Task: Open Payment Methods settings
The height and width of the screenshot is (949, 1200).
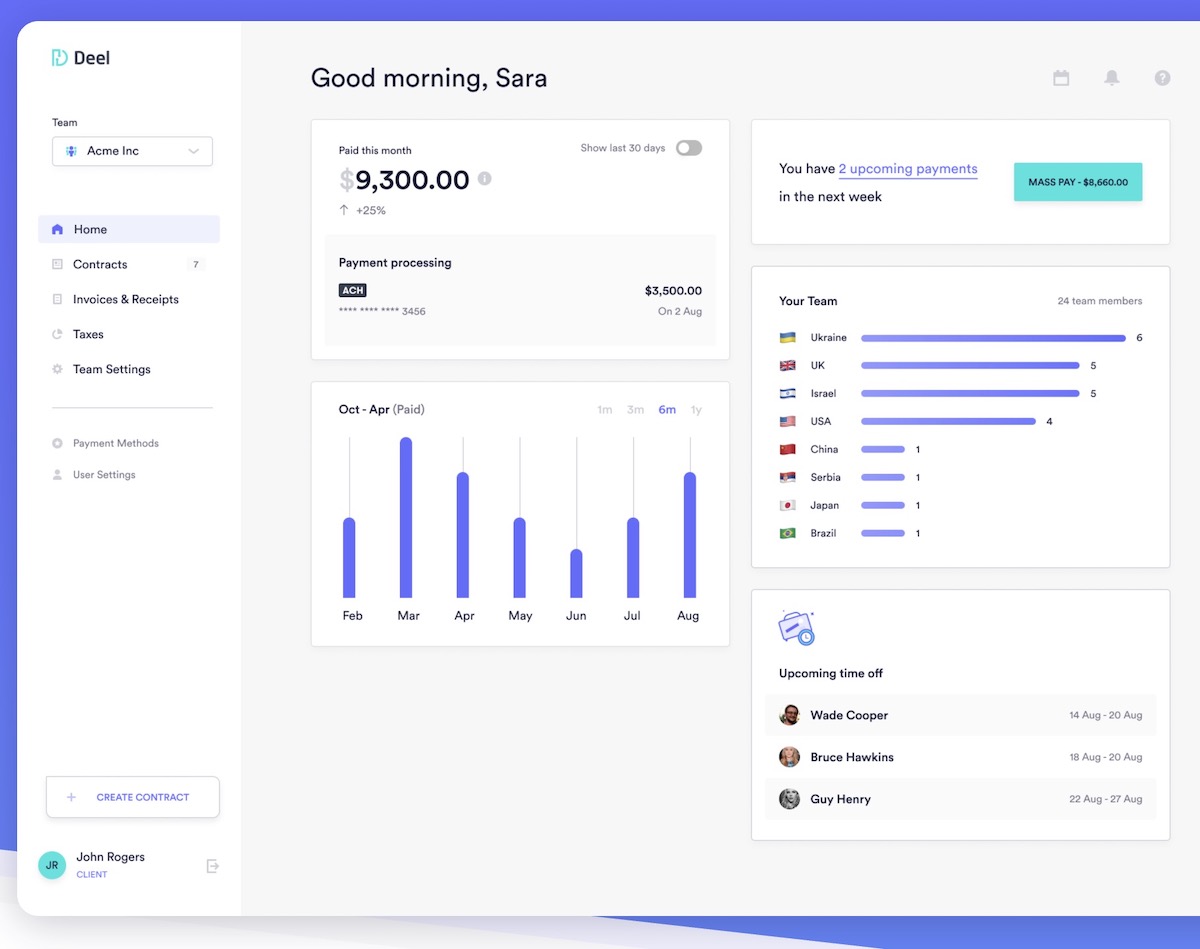Action: pos(115,443)
